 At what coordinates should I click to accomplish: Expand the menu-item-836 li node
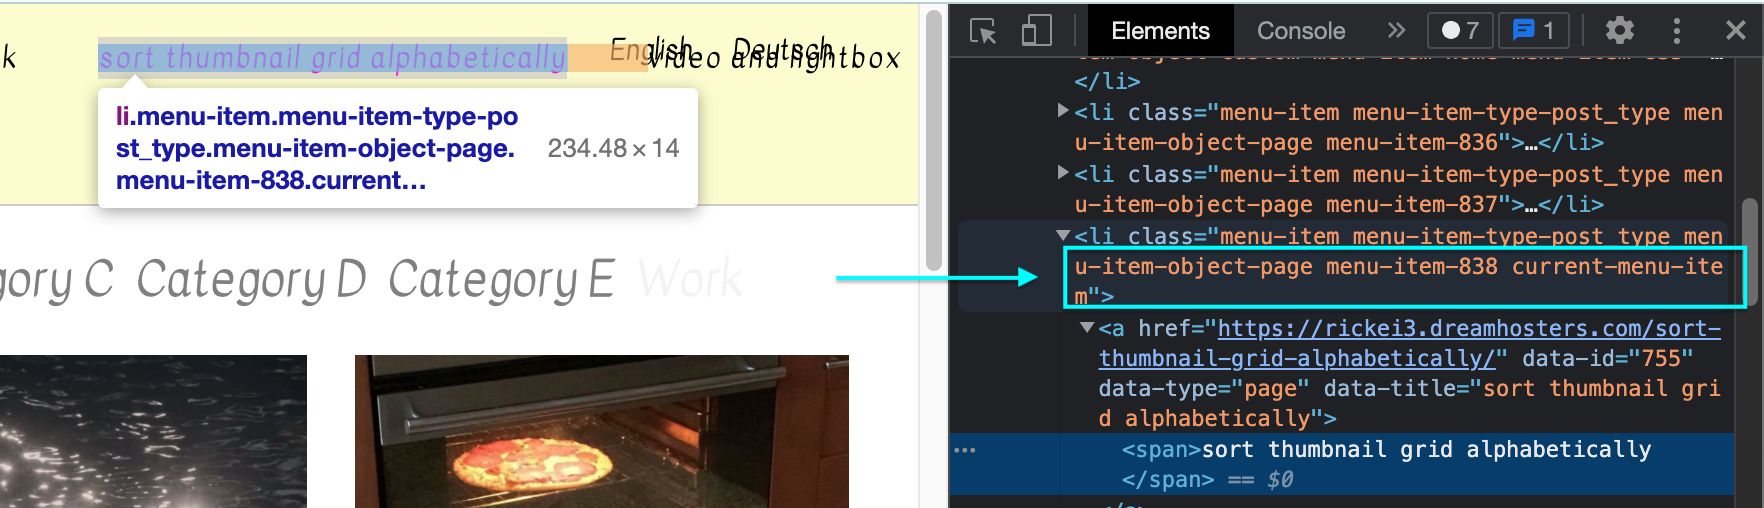pos(1063,111)
